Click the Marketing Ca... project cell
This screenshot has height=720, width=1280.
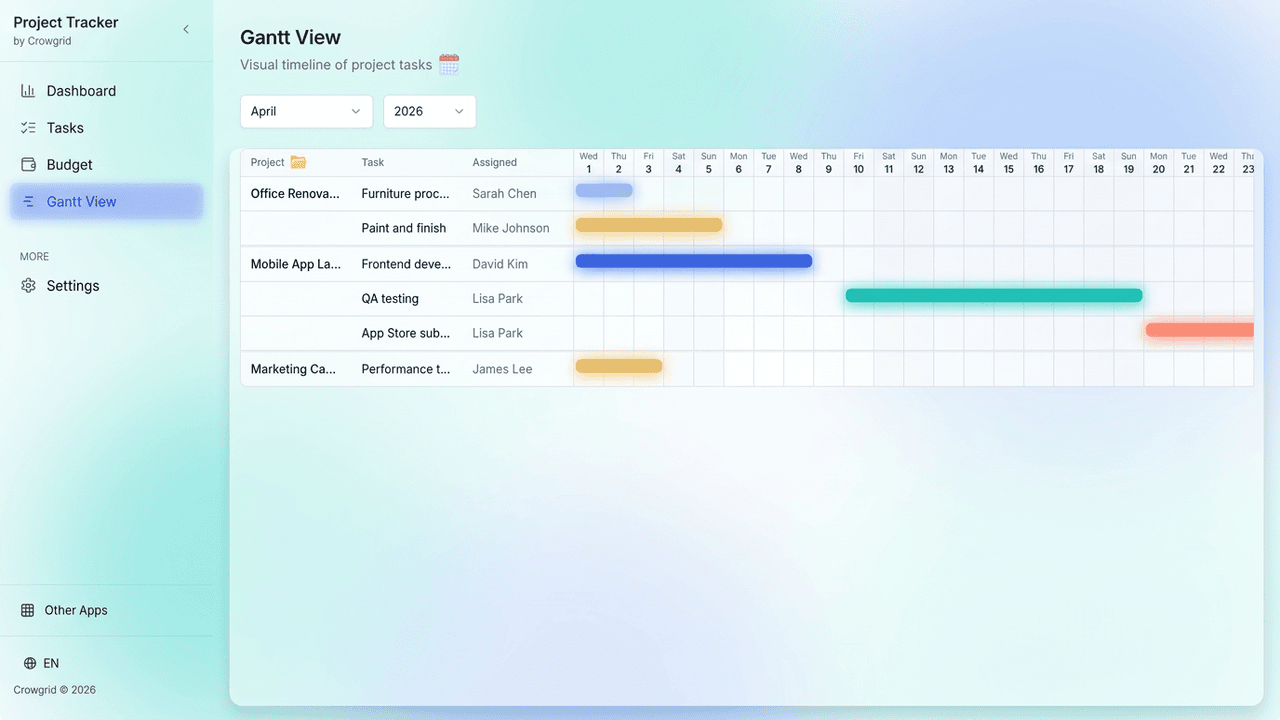click(294, 369)
